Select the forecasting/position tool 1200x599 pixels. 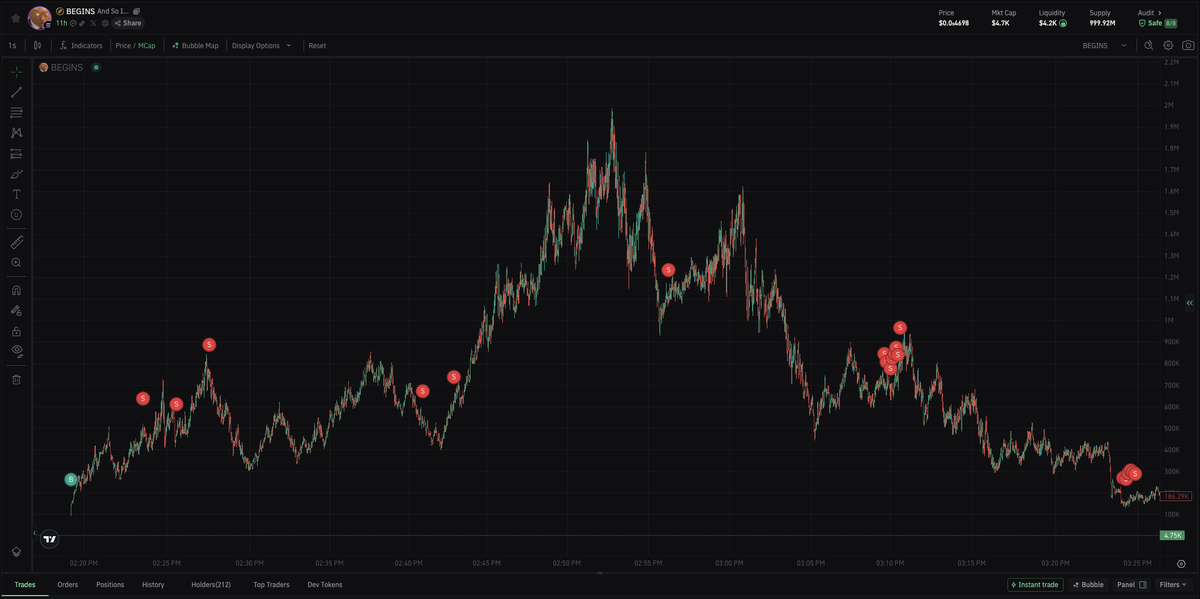[x=16, y=153]
